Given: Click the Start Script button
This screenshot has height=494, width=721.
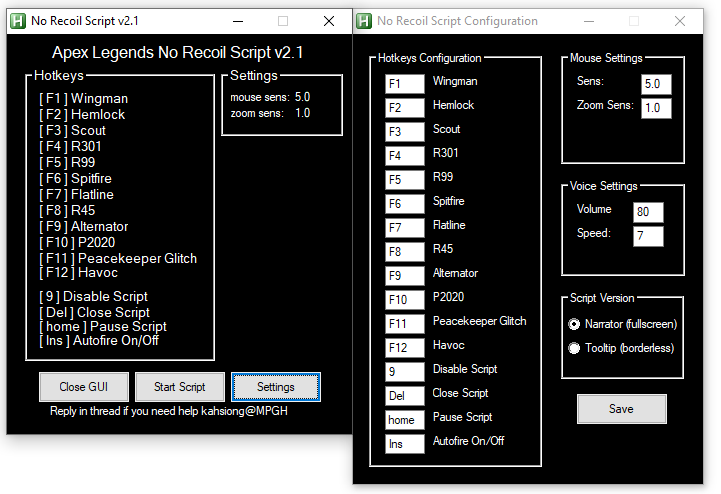Looking at the screenshot, I should 180,387.
